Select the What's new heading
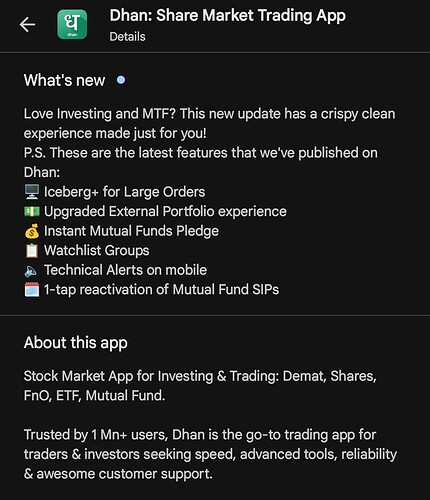This screenshot has width=430, height=500. point(64,80)
